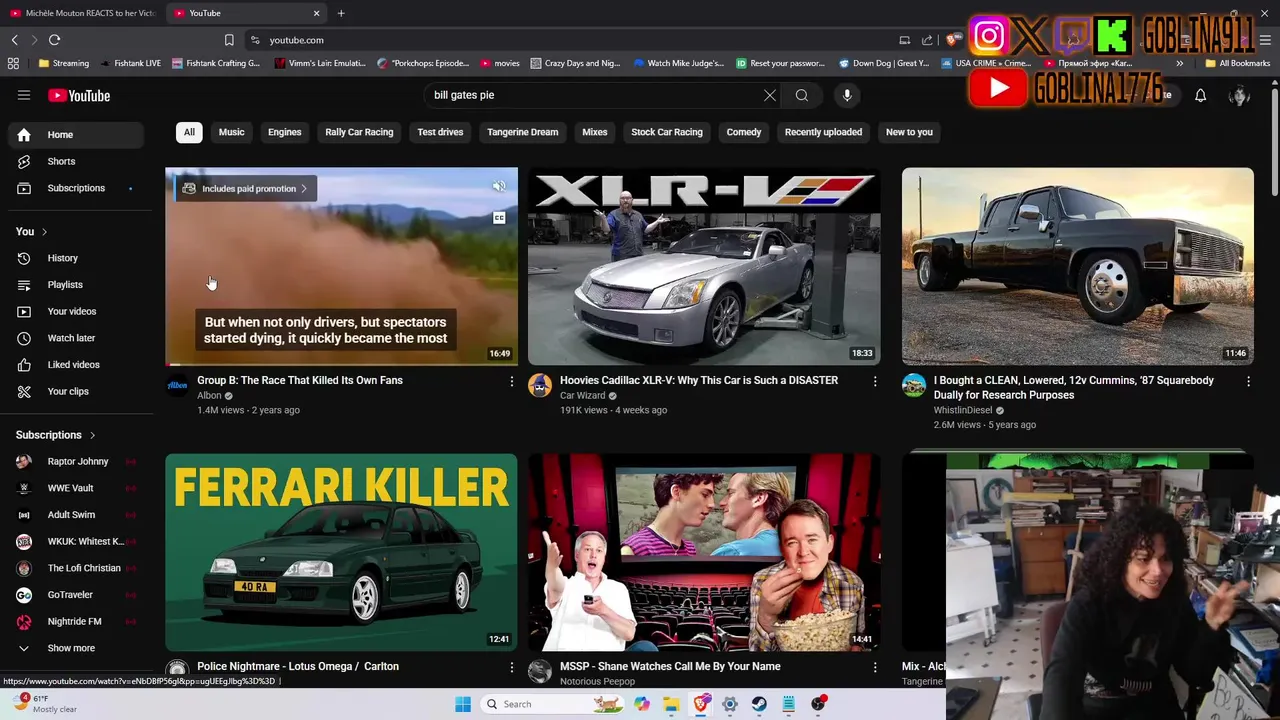Screen dimensions: 1280x720
Task: Open a new browser tab
Action: [x=341, y=13]
